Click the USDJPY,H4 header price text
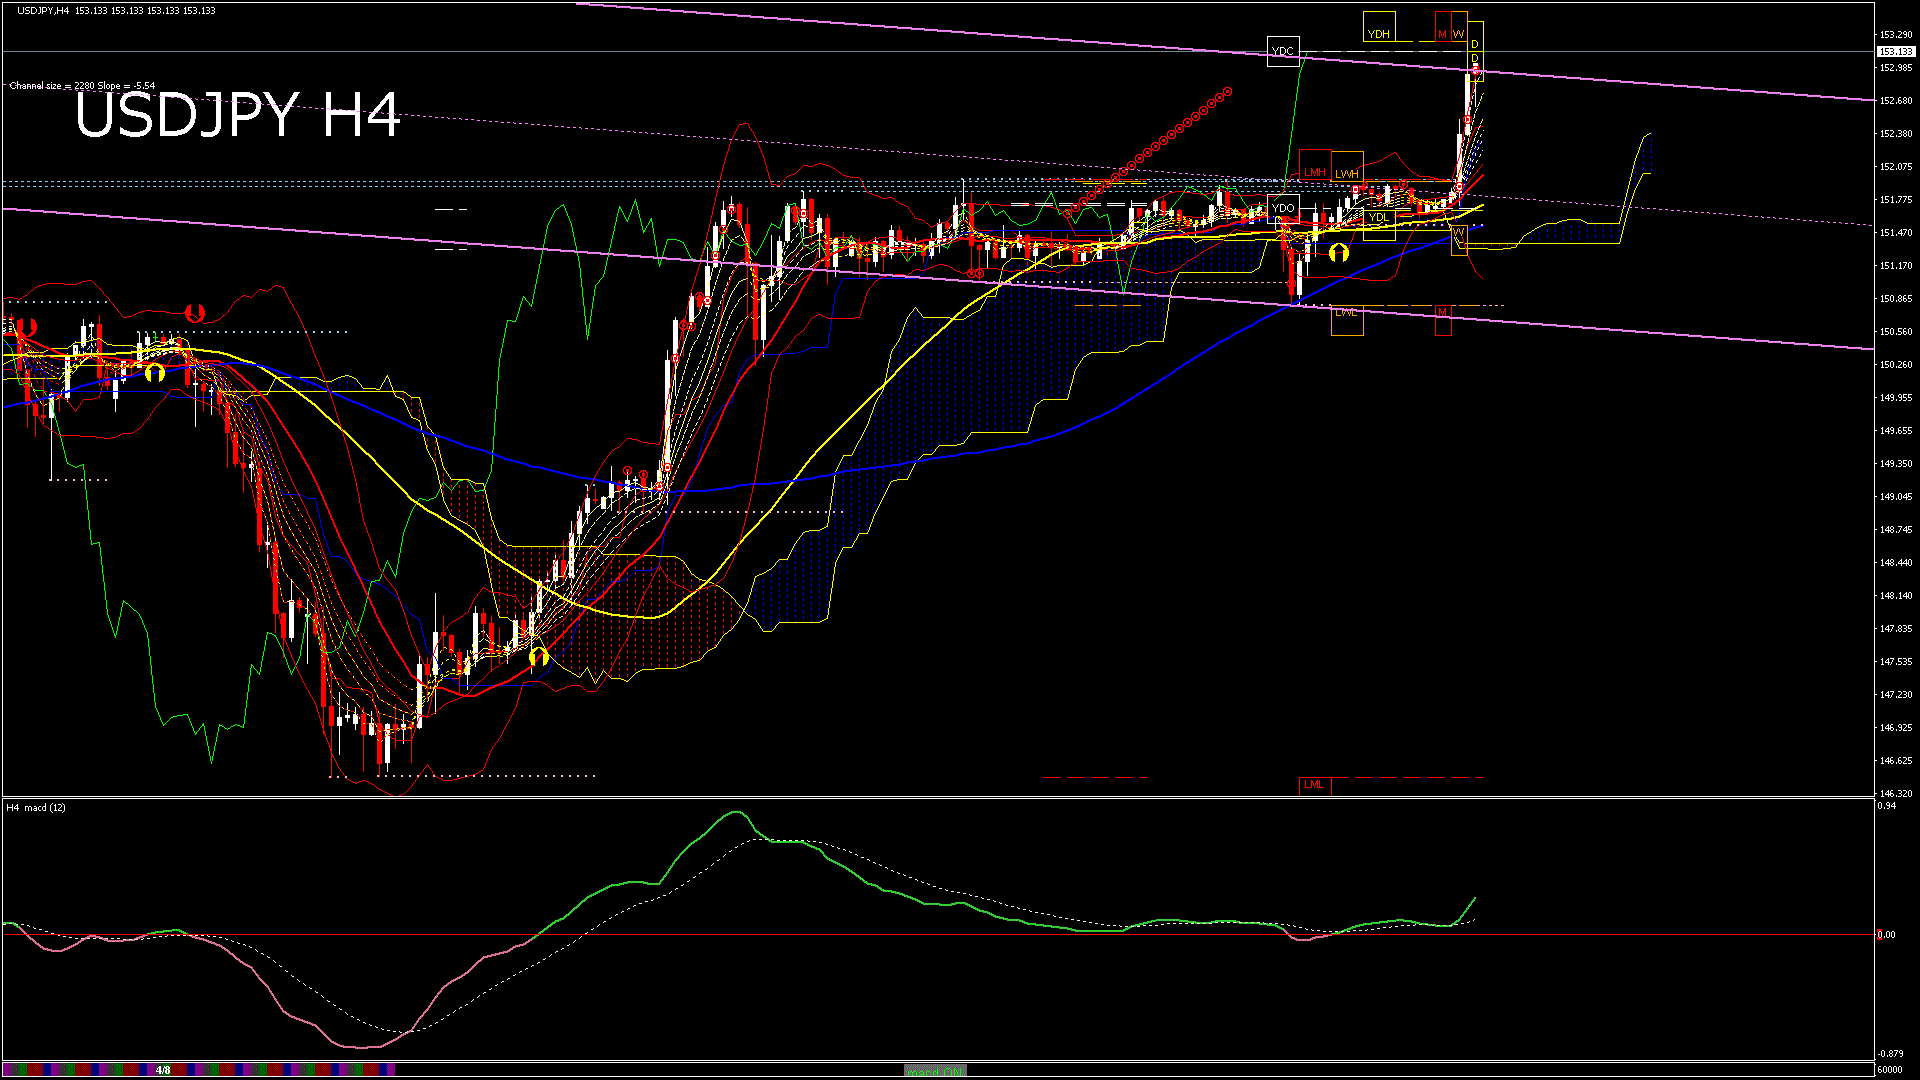Image resolution: width=1920 pixels, height=1080 pixels. [115, 10]
